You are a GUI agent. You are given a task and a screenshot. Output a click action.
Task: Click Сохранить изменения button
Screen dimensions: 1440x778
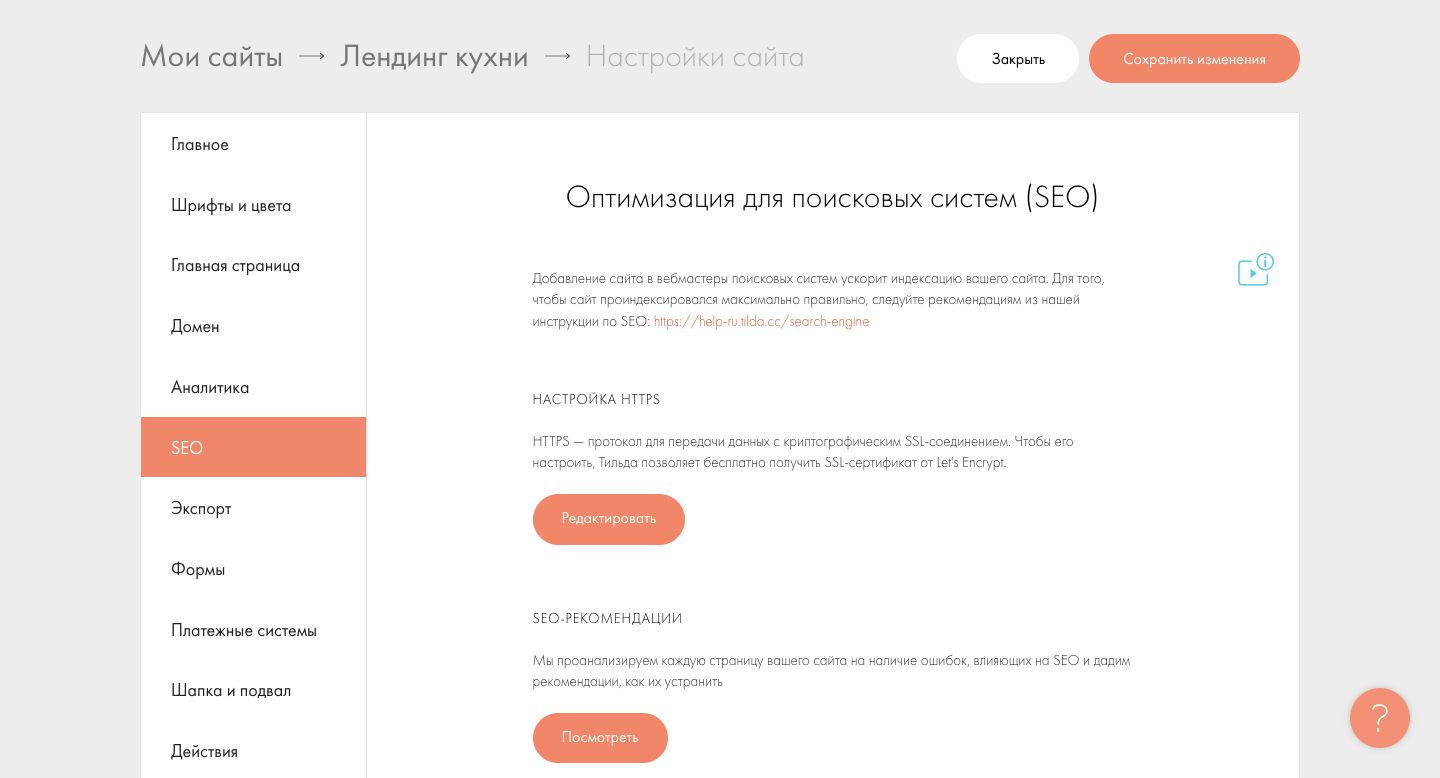pyautogui.click(x=1194, y=59)
